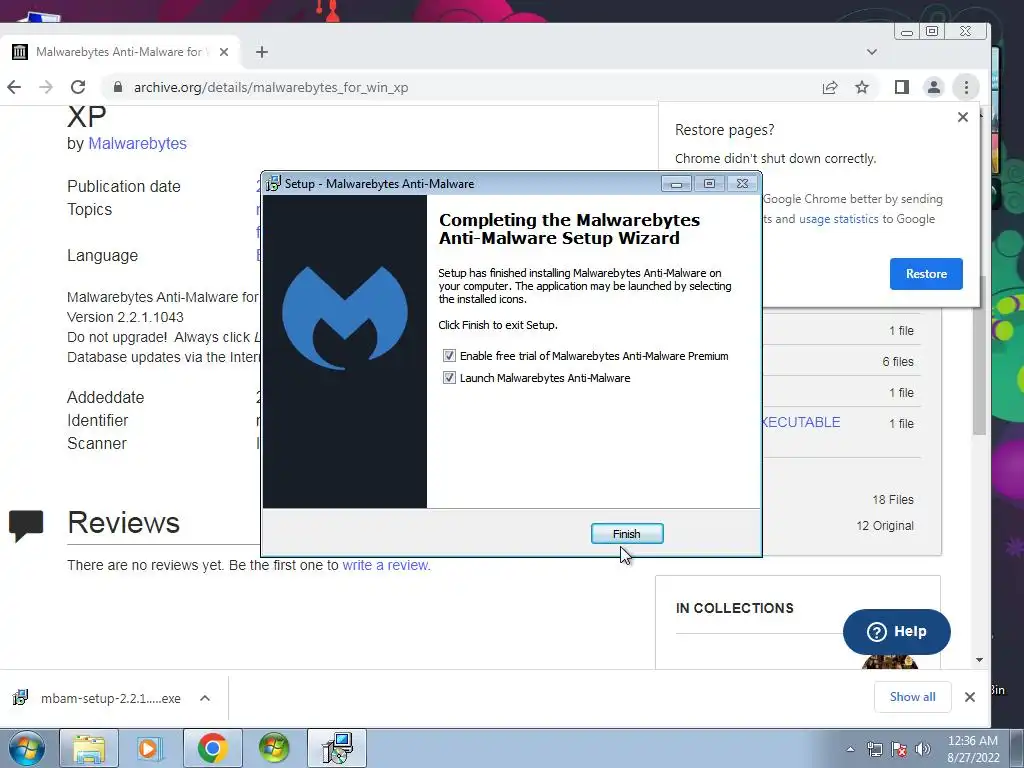Reload the archive.org page

[78, 87]
